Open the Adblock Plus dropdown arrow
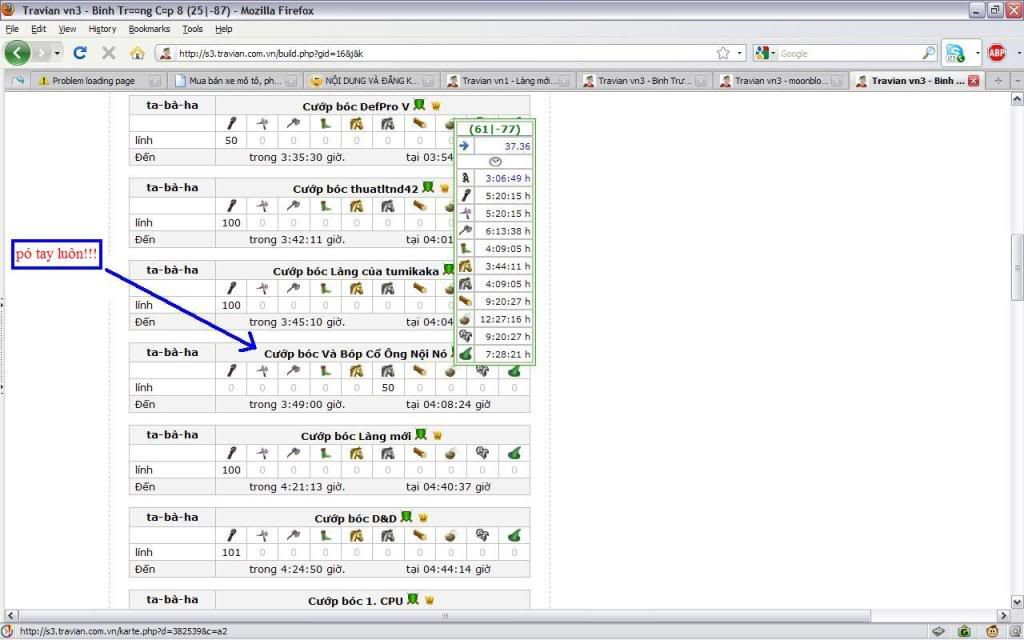Screen dimensions: 1024x640 pyautogui.click(x=1017, y=53)
